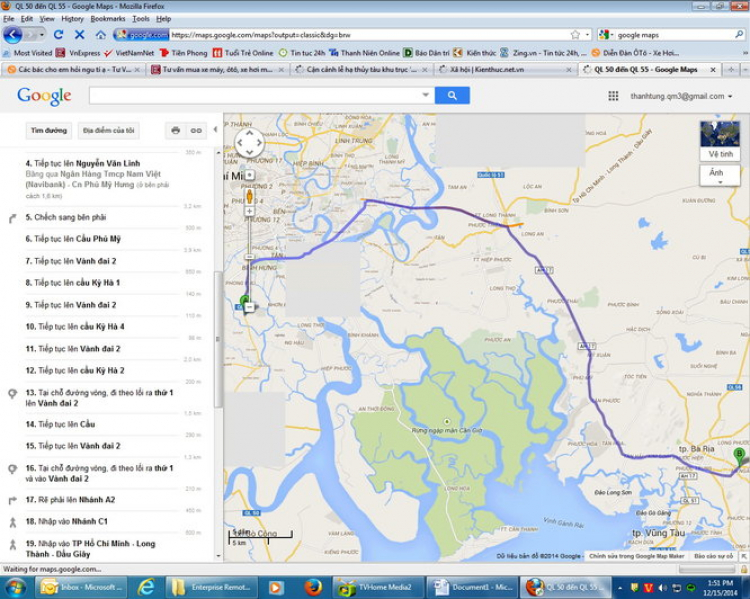The height and width of the screenshot is (599, 750).
Task: Select step 5 Chếch sang bên phải
Action: coord(66,217)
